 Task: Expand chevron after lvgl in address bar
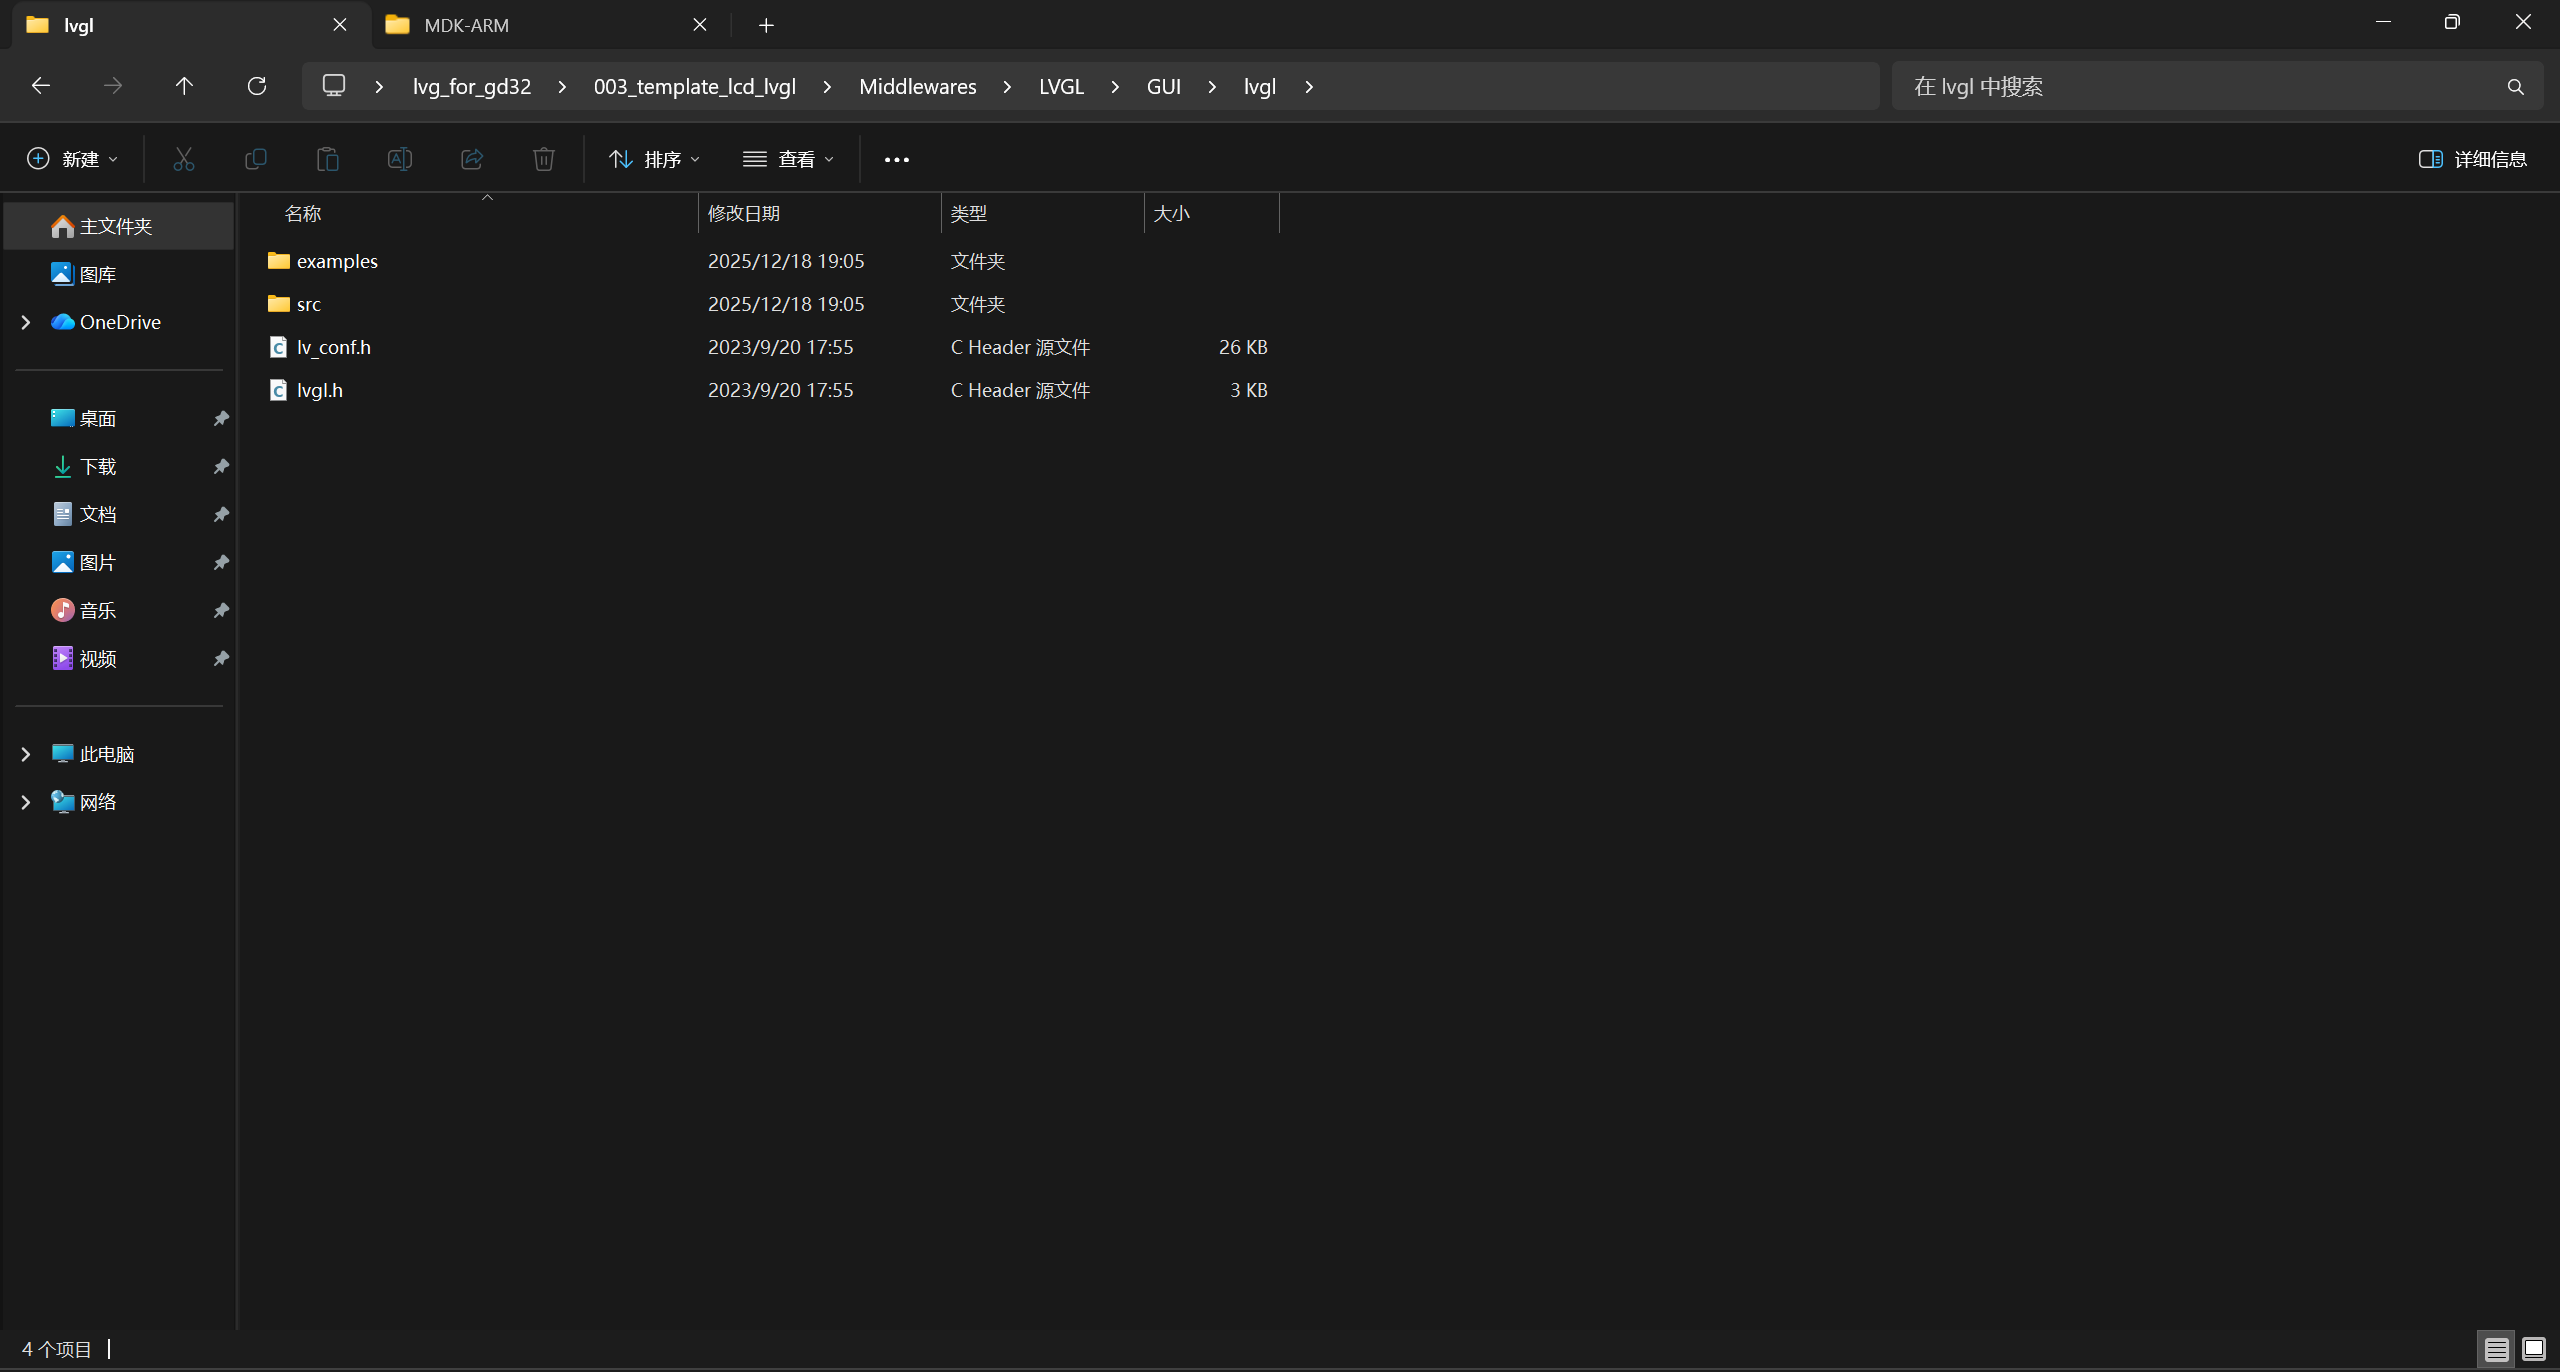(x=1309, y=87)
